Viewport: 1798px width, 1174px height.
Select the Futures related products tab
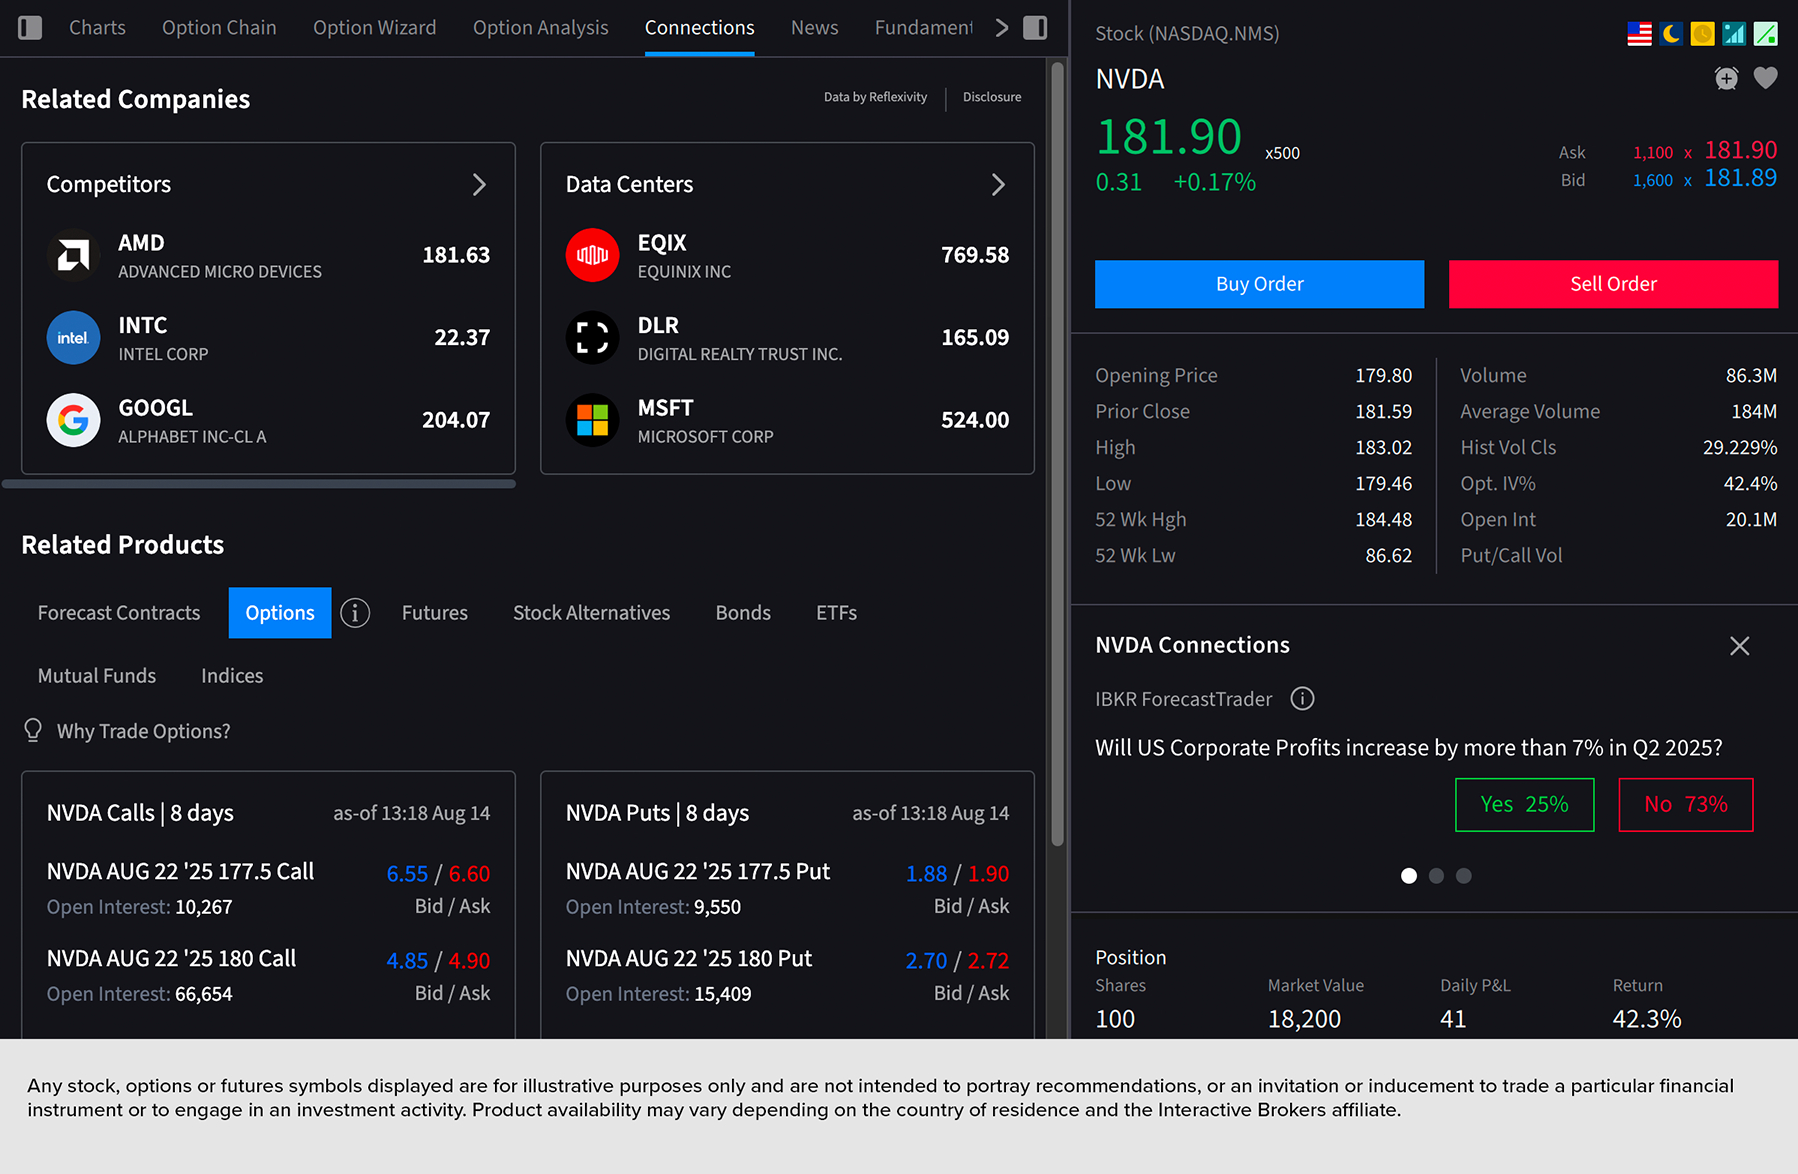(x=434, y=613)
